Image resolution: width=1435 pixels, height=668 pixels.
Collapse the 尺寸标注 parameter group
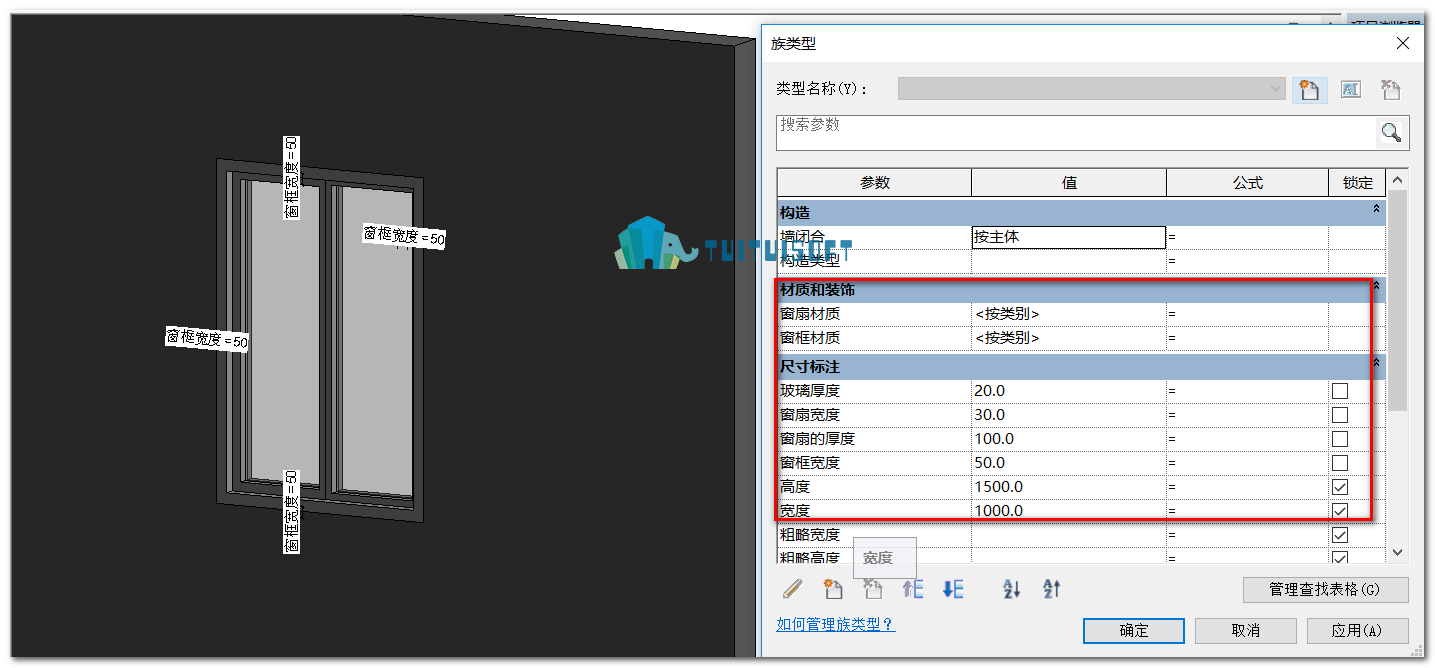pyautogui.click(x=1377, y=363)
